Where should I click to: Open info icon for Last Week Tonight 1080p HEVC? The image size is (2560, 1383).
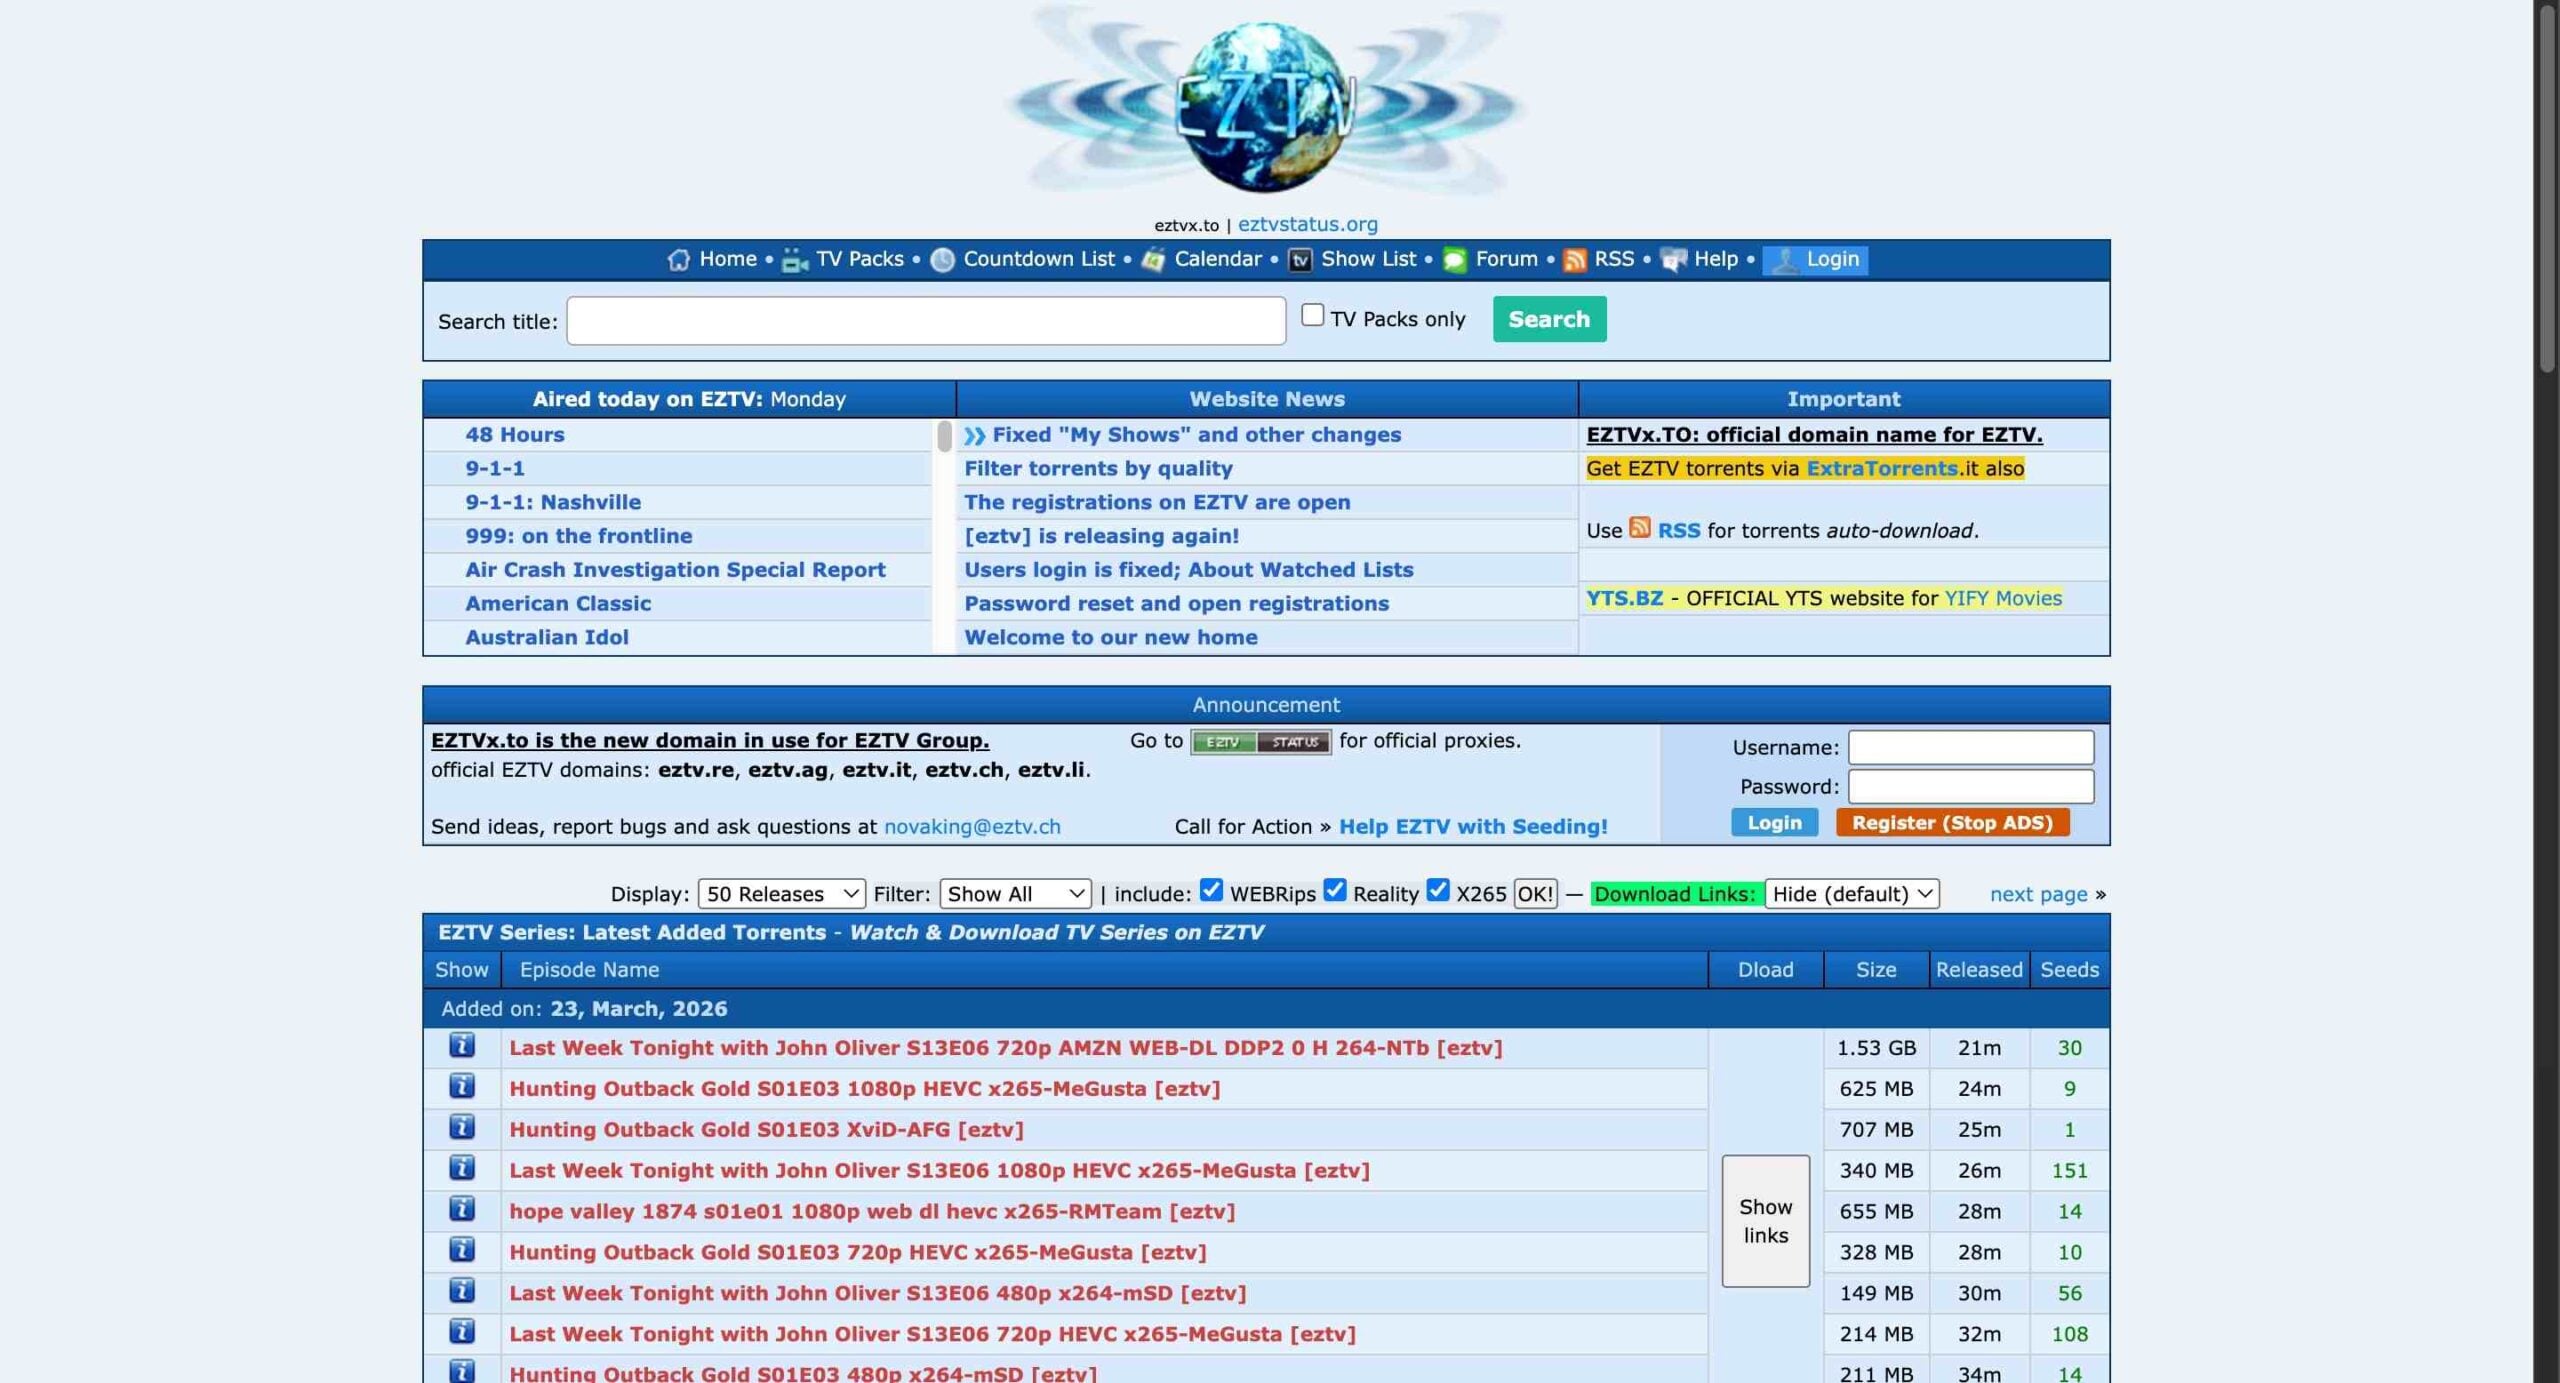[x=461, y=1168]
